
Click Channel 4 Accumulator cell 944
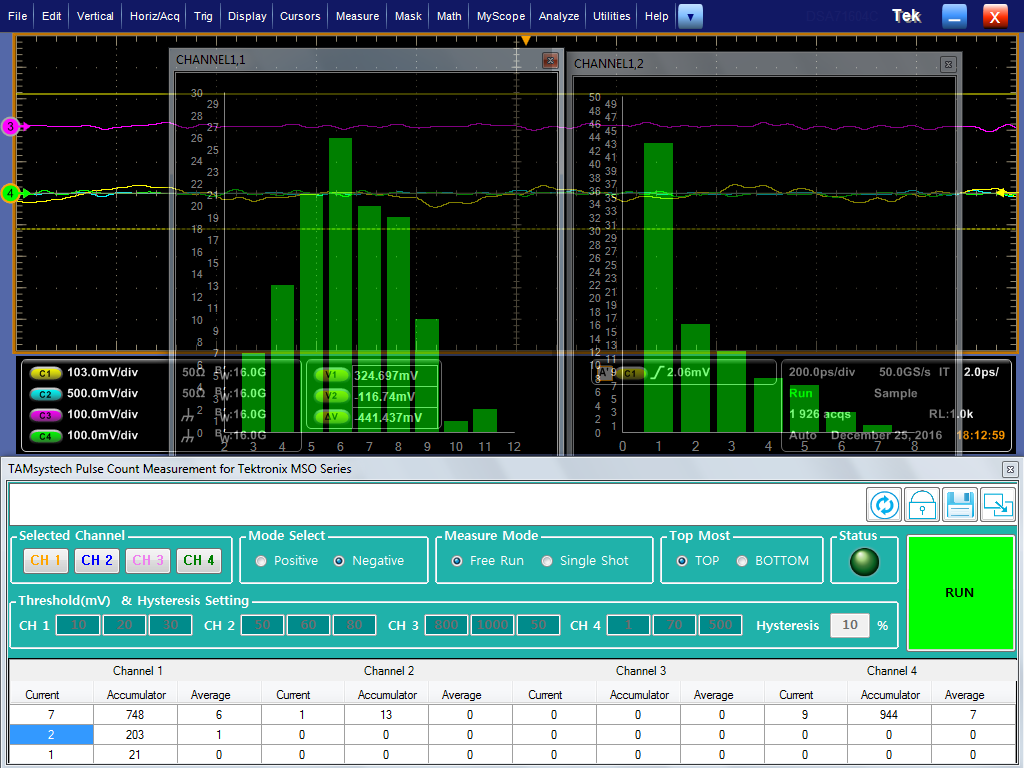(x=889, y=714)
